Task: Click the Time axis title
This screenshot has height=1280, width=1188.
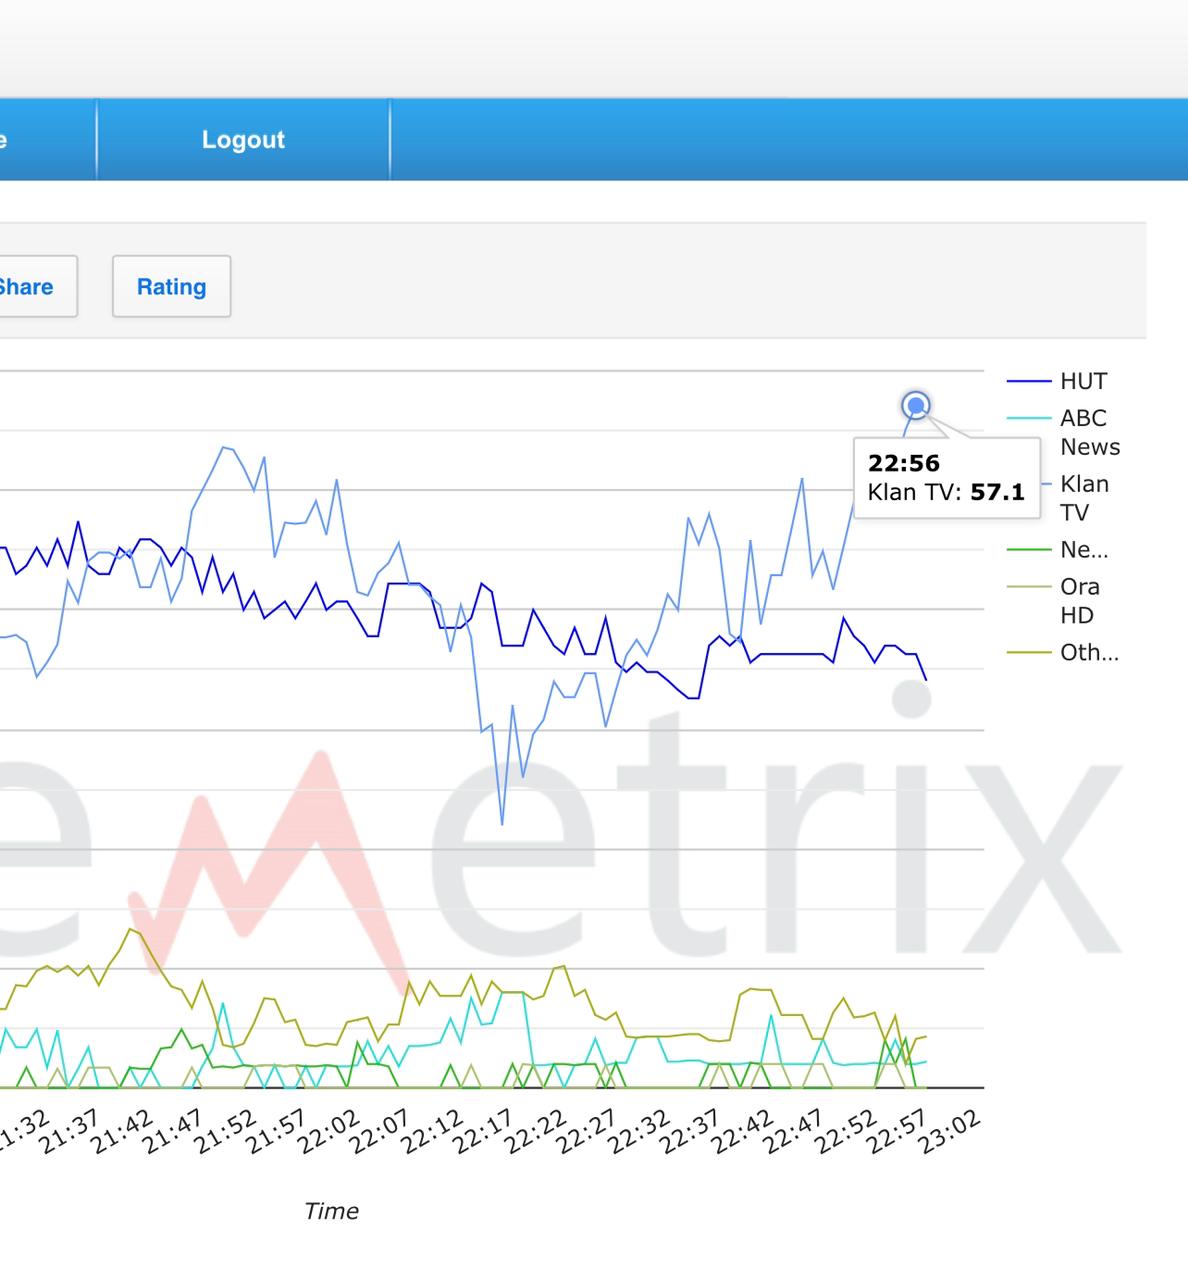Action: point(331,1211)
